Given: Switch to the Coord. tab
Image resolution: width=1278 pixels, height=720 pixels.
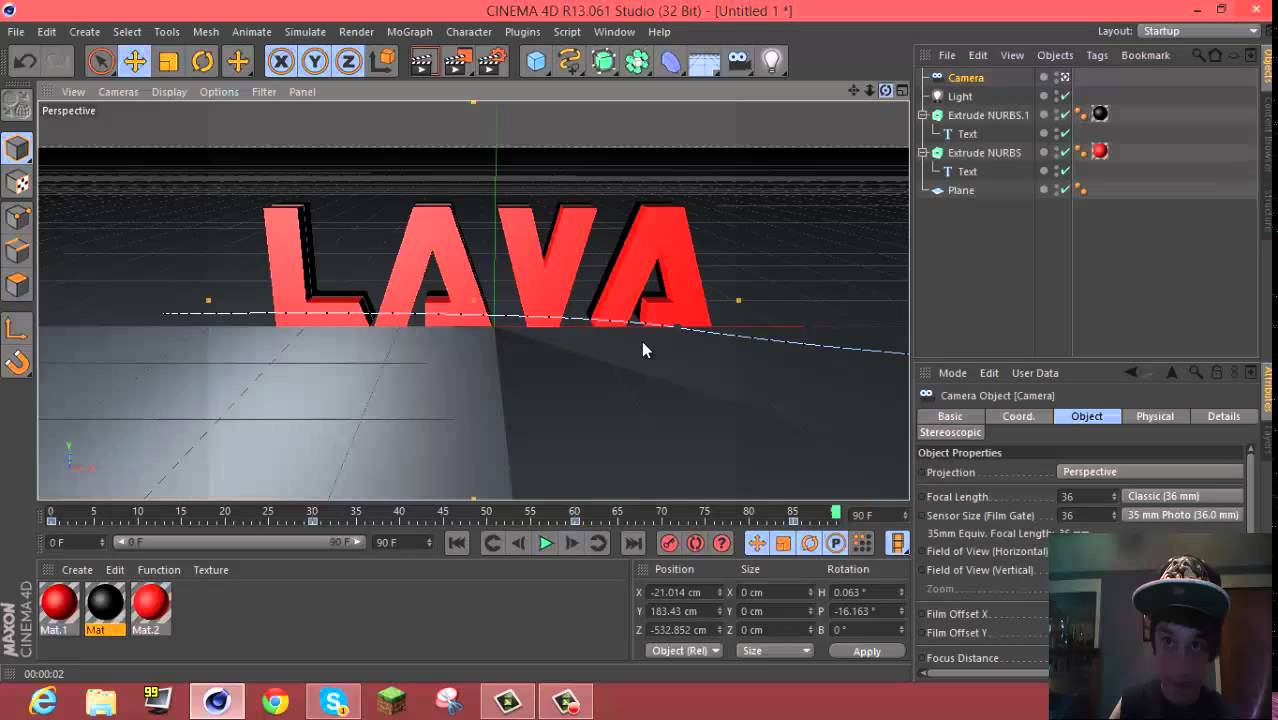Looking at the screenshot, I should coord(1018,416).
